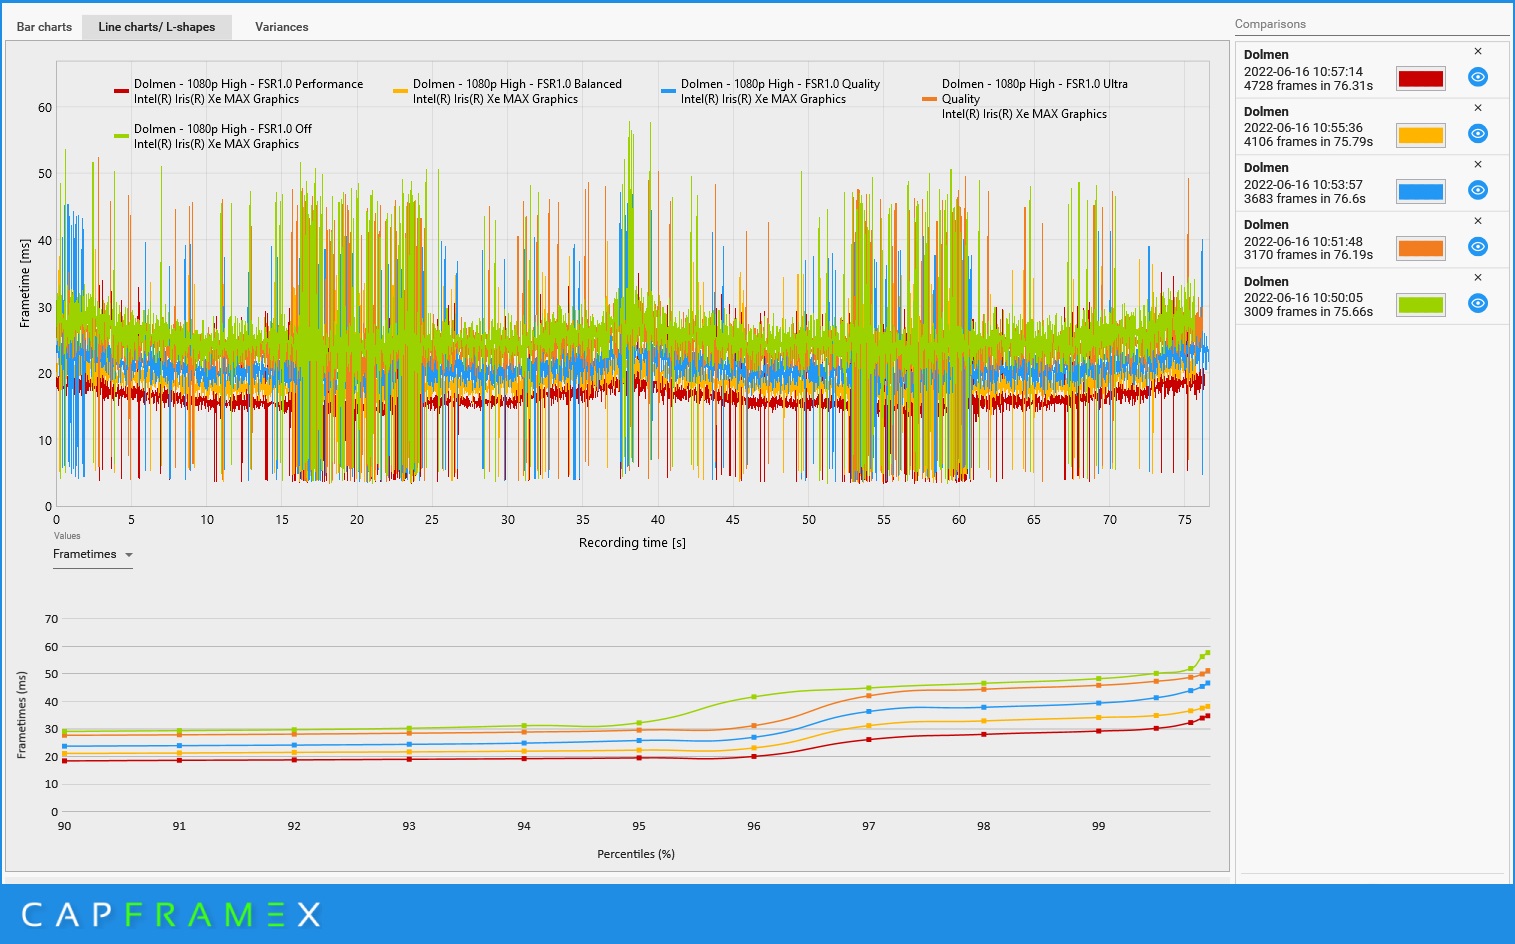This screenshot has width=1515, height=944.
Task: Toggle visibility of the yellow 4106 frames record
Action: 1477,134
